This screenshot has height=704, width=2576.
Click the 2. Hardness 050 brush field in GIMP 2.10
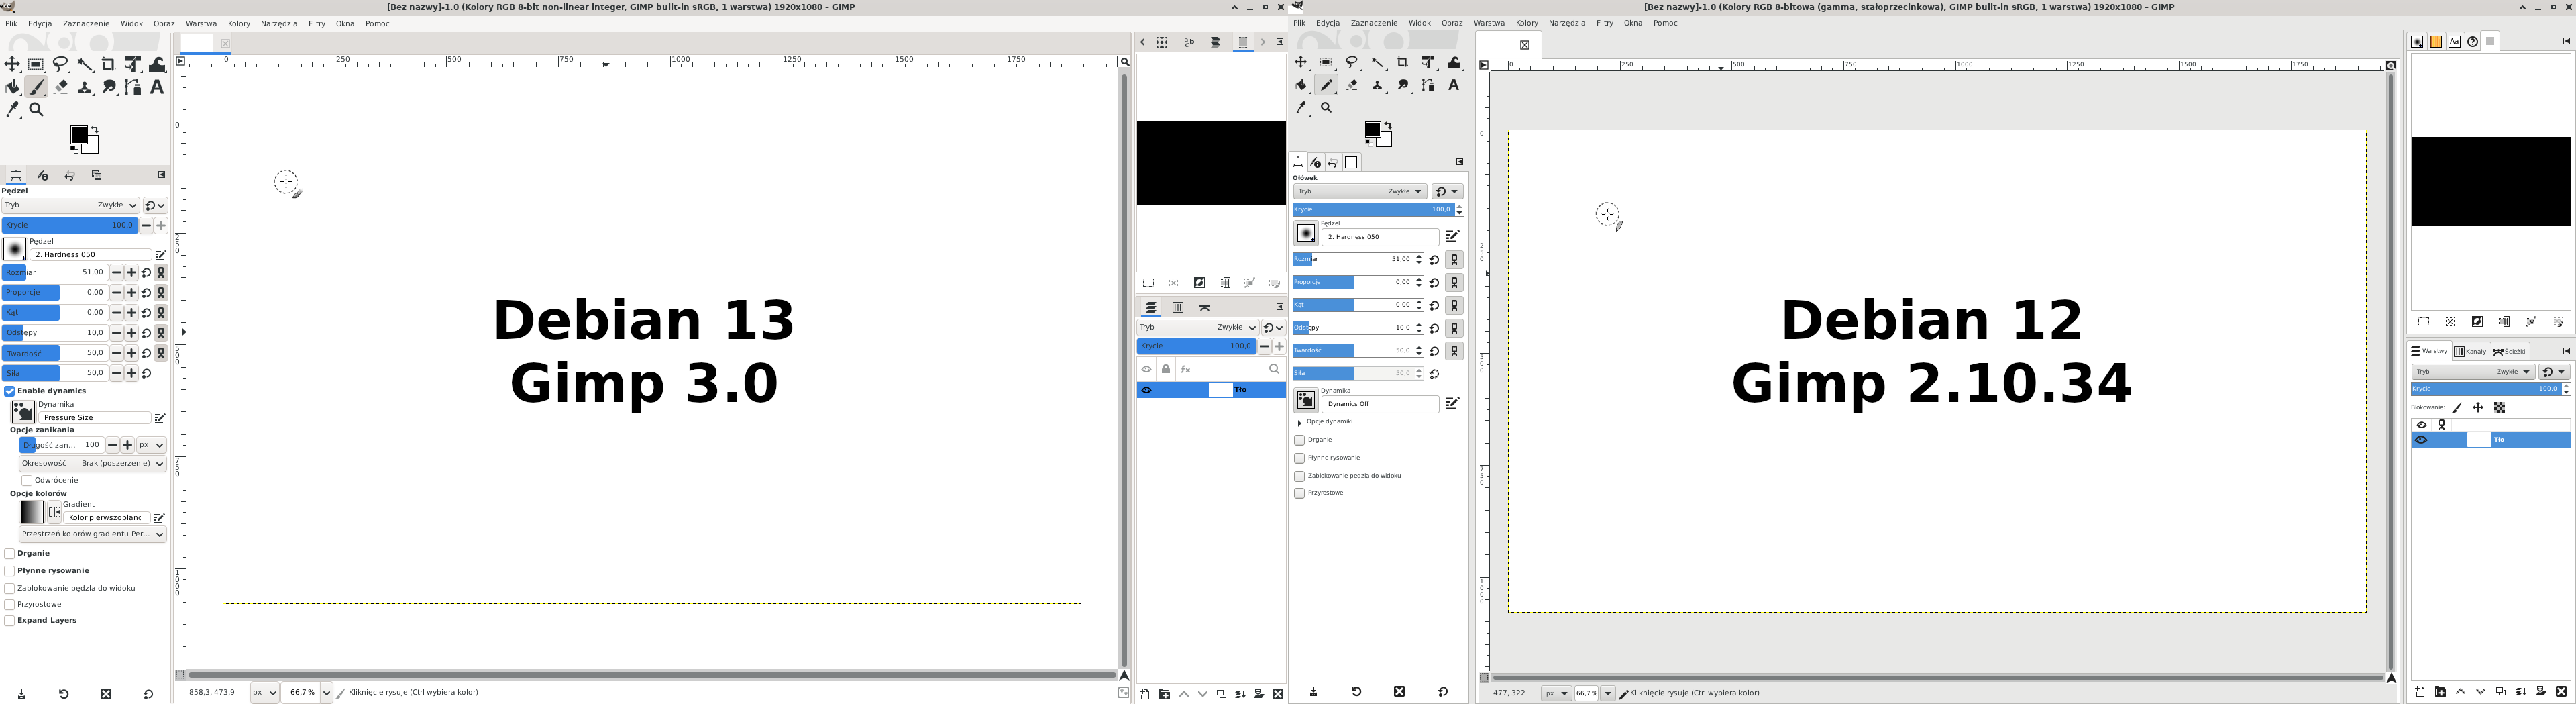[x=1379, y=237]
